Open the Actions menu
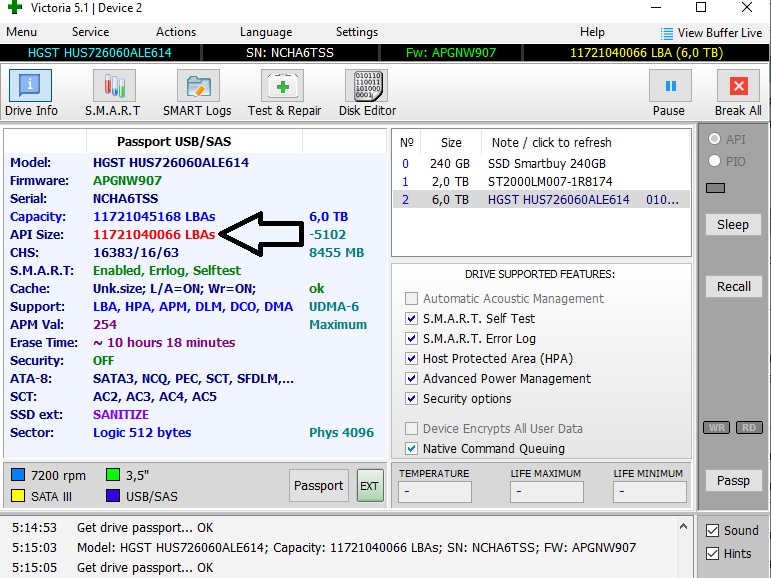This screenshot has height=578, width=771. 176,32
